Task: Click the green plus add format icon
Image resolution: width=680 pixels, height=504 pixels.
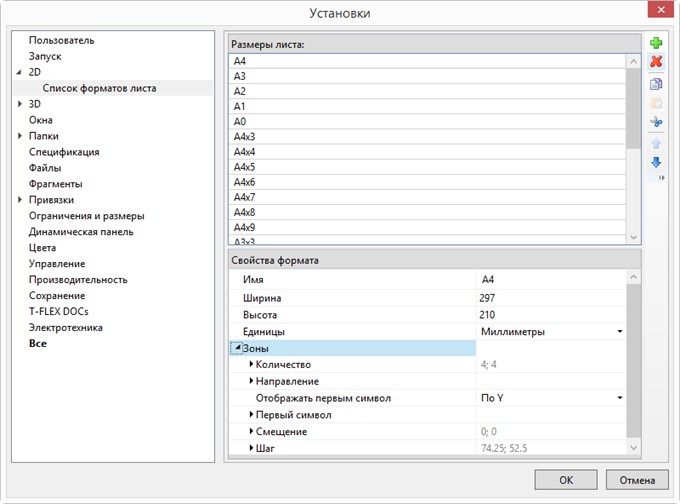Action: [656, 43]
